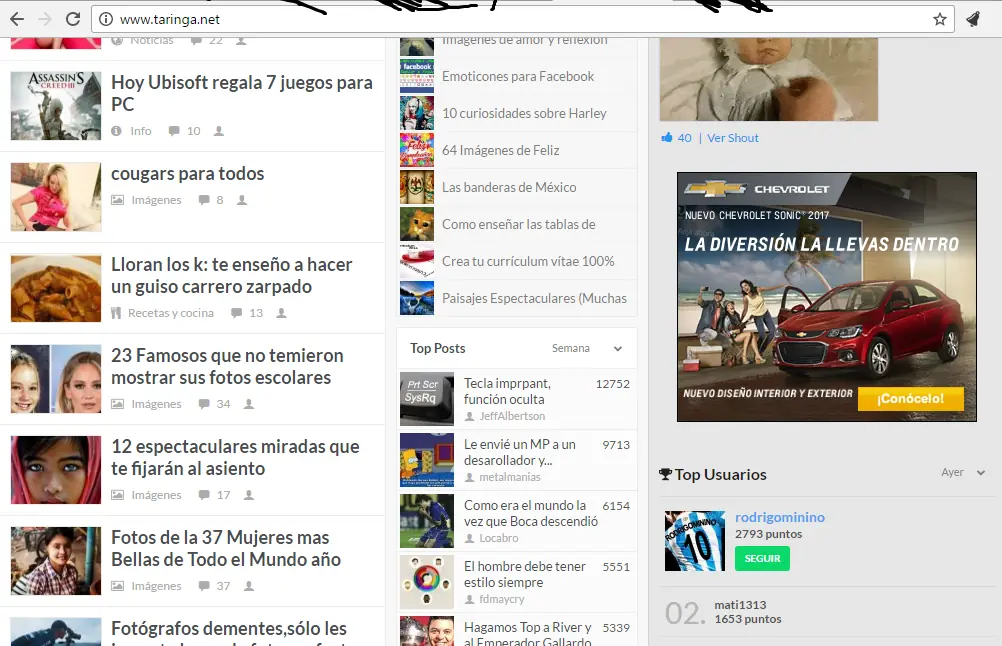This screenshot has width=1002, height=646.
Task: Click comment icon on 23 Famosos post
Action: coord(204,404)
